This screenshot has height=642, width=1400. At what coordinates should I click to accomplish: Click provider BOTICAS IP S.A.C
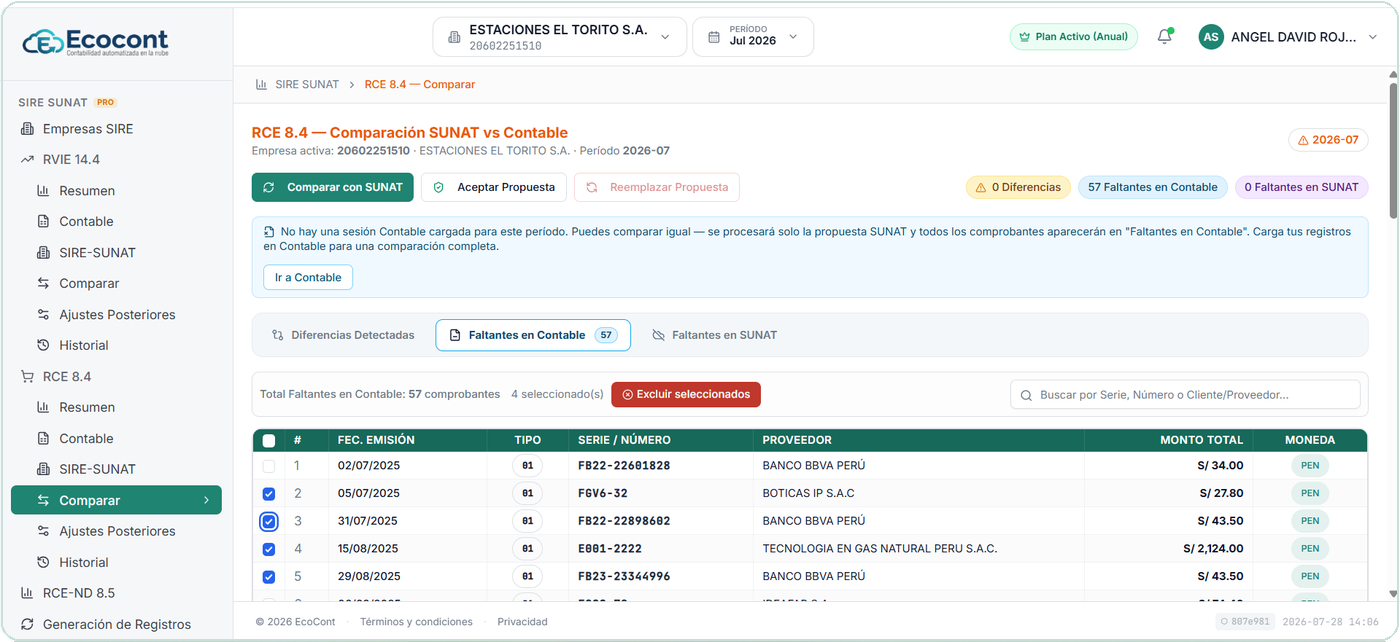click(808, 494)
